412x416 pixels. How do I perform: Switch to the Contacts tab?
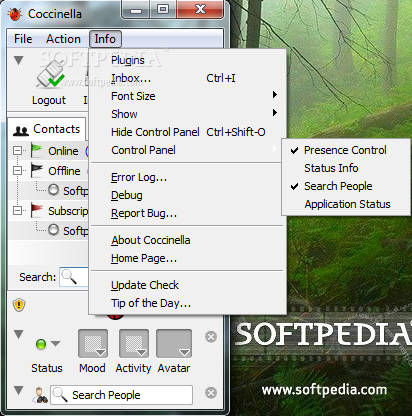click(x=47, y=129)
